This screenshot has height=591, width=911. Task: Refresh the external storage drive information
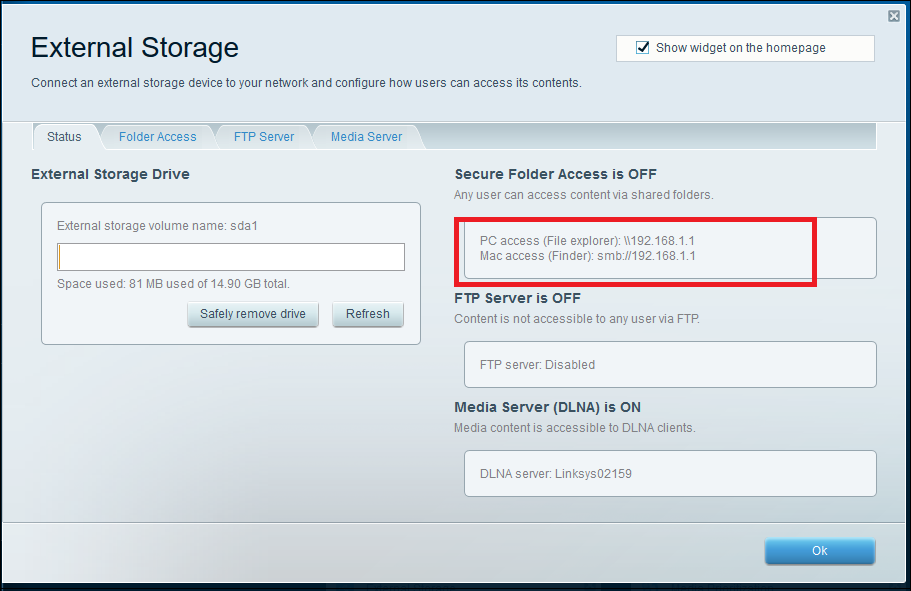click(x=367, y=314)
